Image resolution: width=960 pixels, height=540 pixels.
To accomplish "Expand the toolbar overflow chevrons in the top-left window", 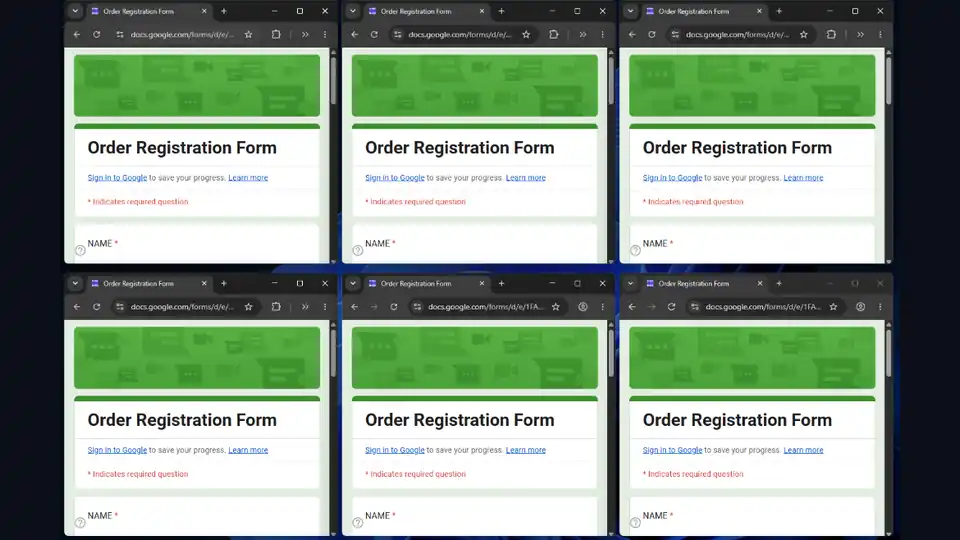I will tap(305, 35).
